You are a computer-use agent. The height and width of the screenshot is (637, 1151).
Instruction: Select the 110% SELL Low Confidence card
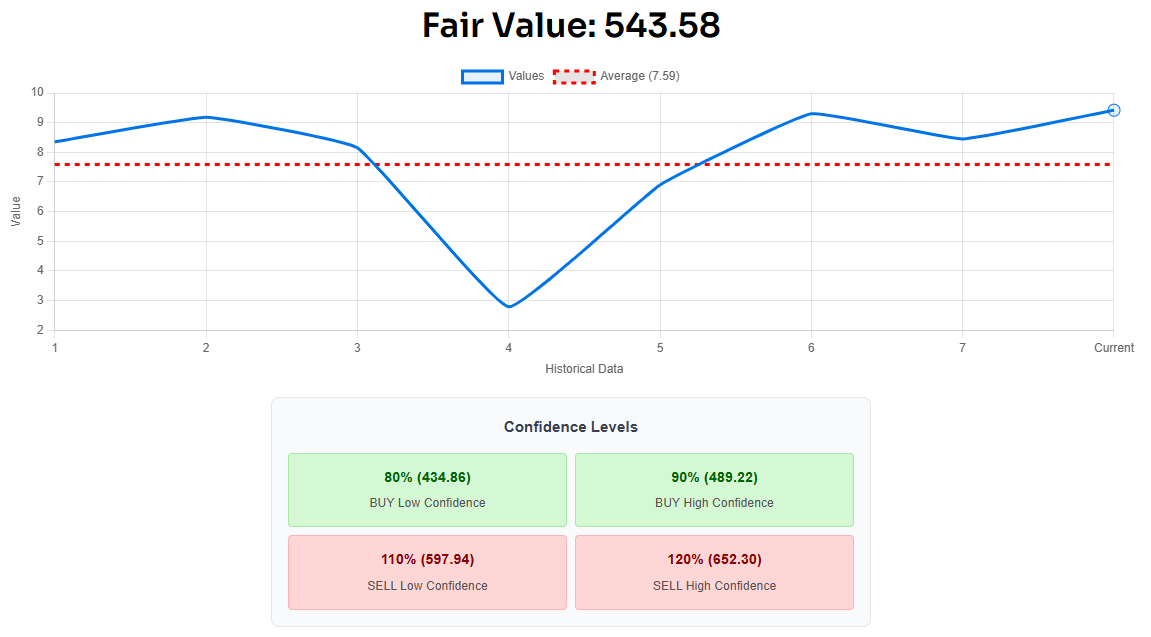(x=427, y=572)
